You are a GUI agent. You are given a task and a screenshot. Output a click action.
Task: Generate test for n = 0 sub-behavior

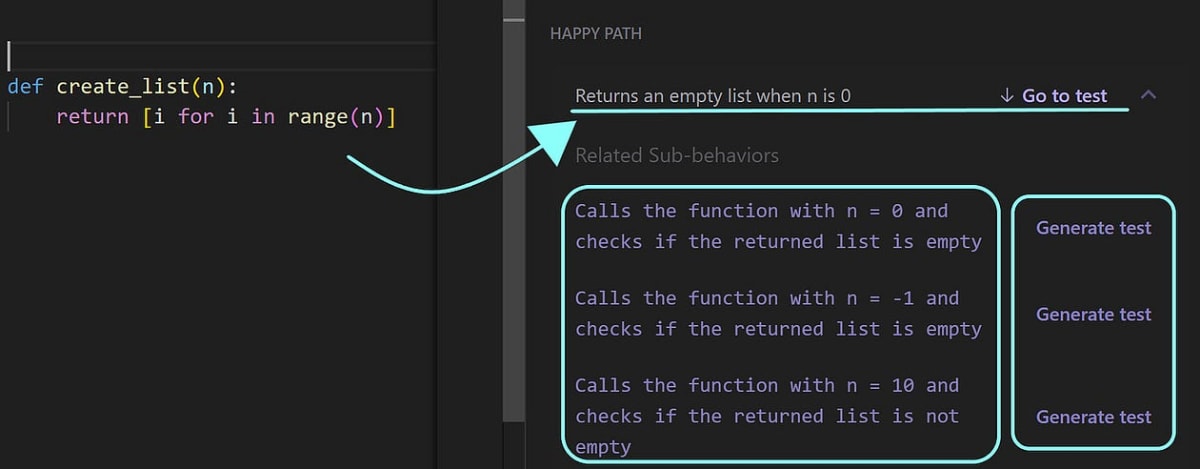click(1093, 228)
